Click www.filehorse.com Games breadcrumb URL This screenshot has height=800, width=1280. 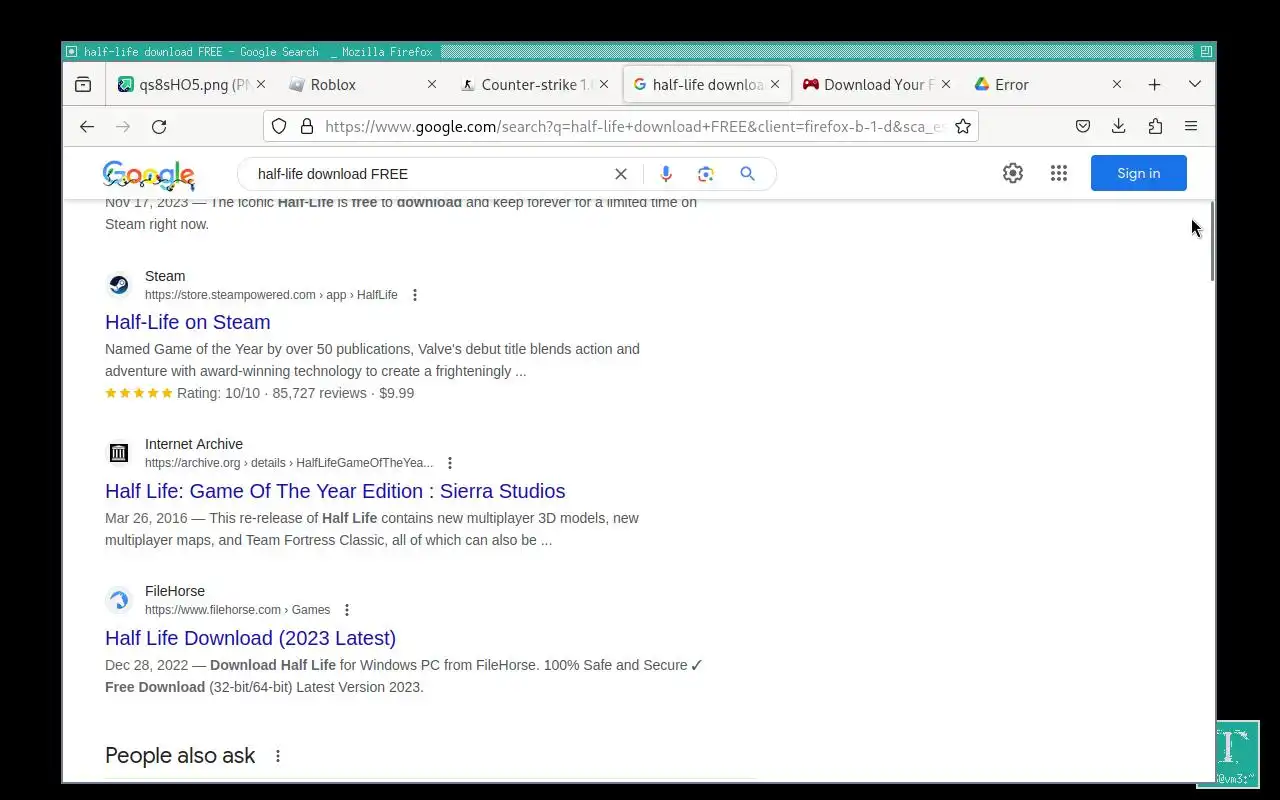237,610
